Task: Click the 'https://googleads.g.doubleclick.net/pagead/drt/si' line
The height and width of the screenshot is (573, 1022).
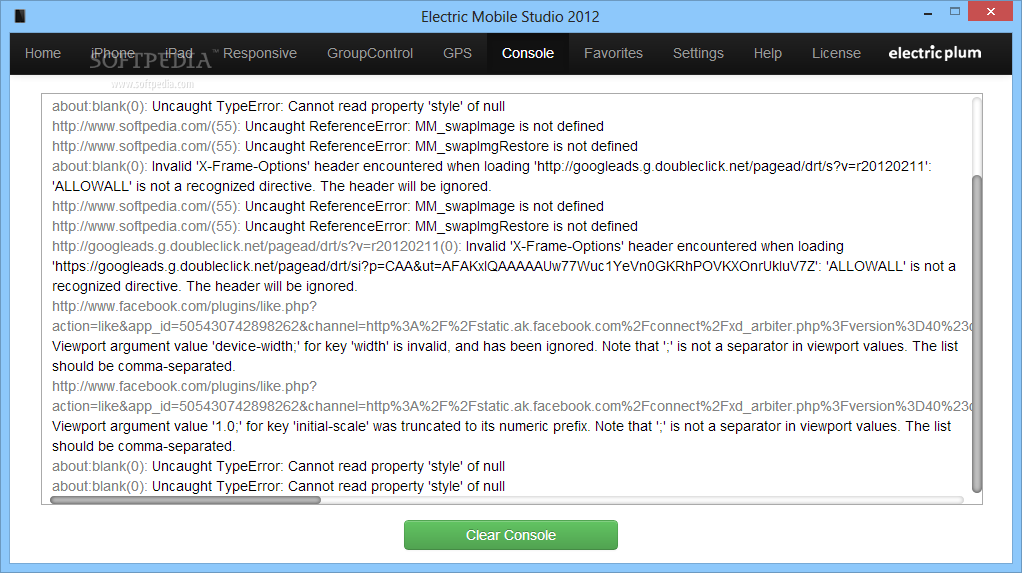Action: [504, 267]
